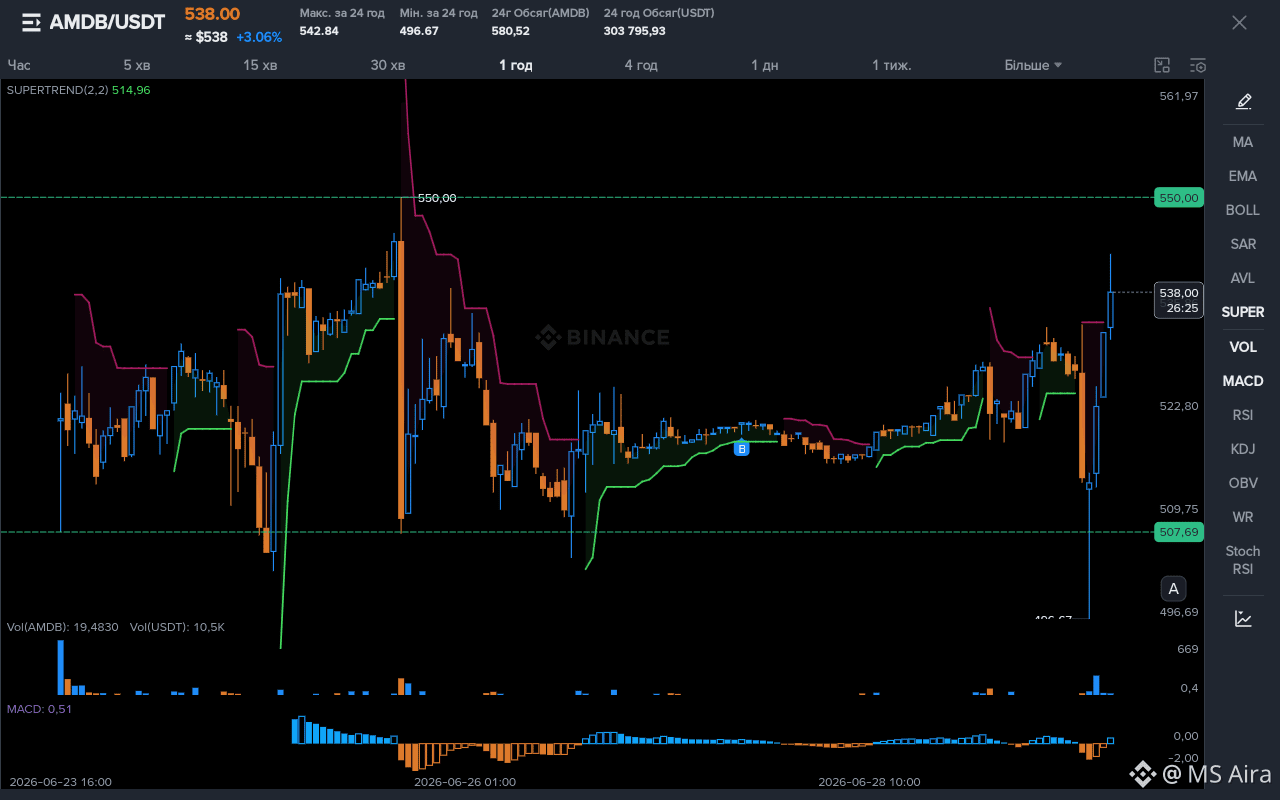Select the 1 тиж. timeframe

point(892,65)
